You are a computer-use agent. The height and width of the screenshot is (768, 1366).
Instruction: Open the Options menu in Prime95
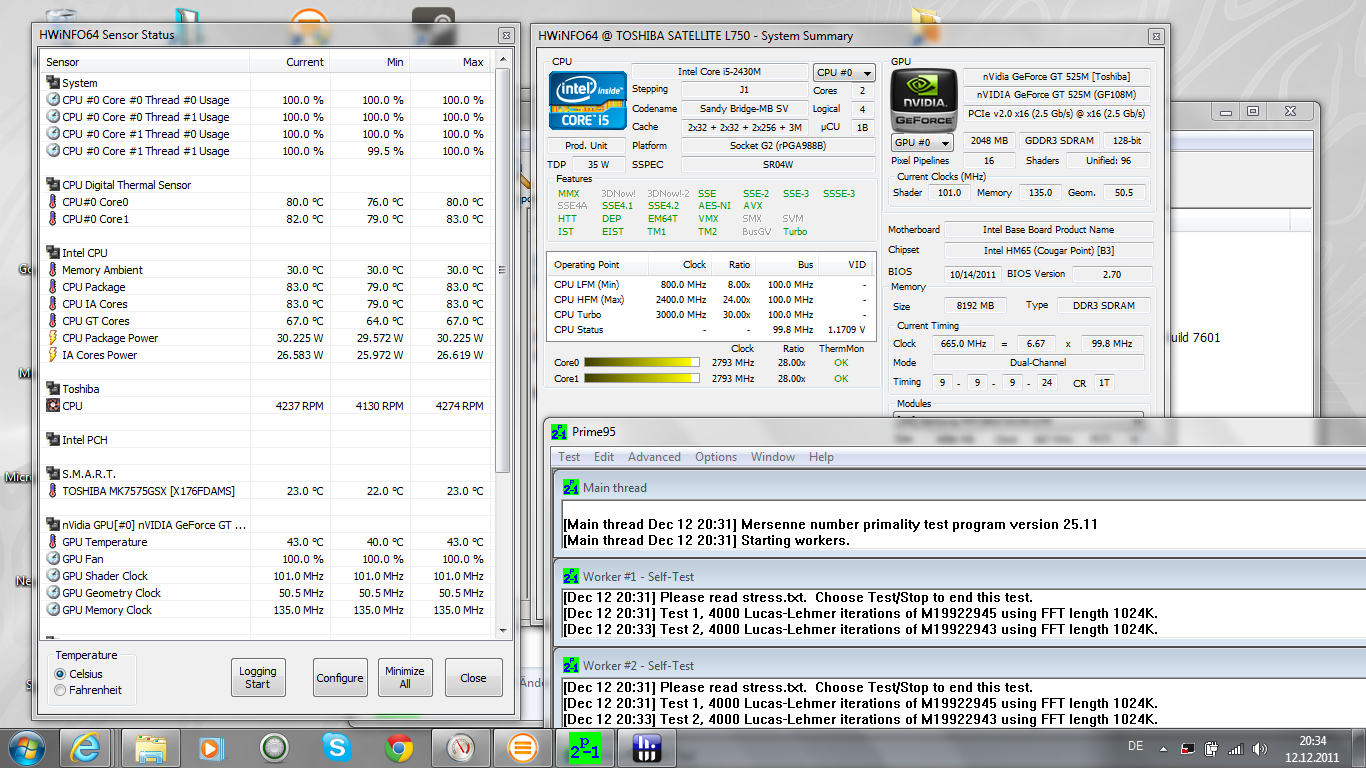(716, 457)
